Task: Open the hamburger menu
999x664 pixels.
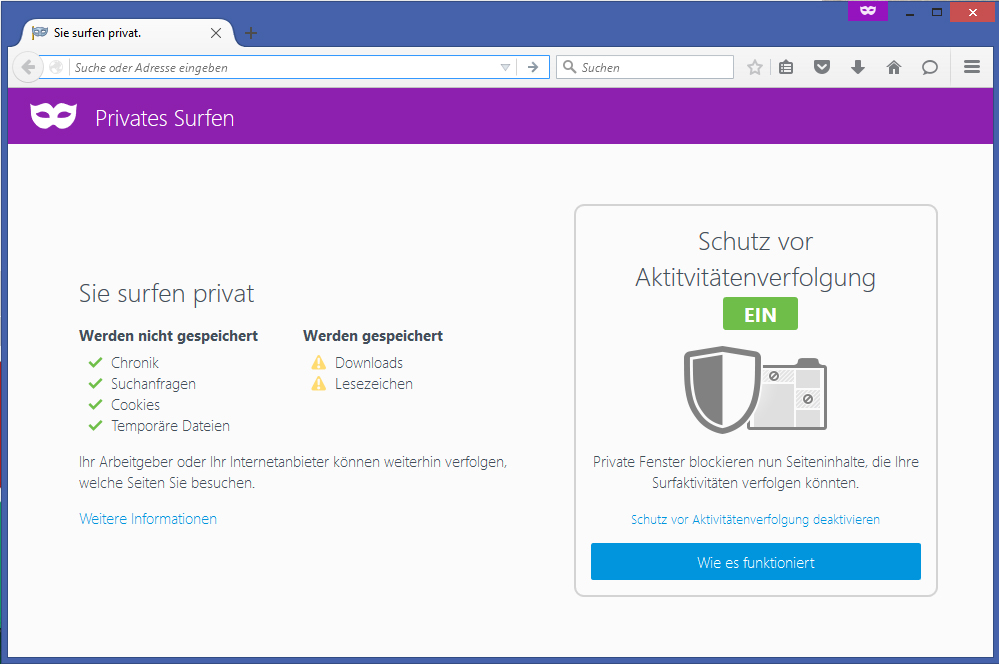Action: [972, 67]
